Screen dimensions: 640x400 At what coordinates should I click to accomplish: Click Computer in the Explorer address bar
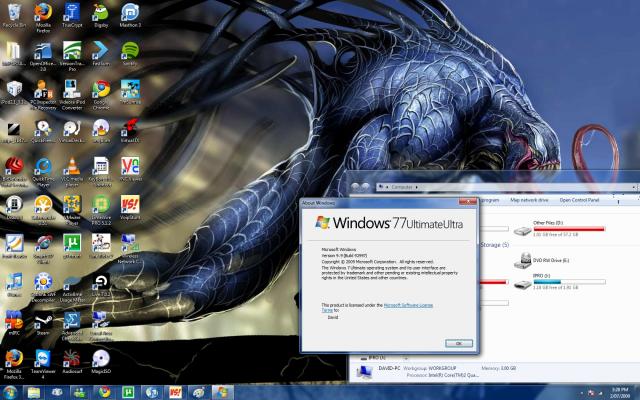pyautogui.click(x=402, y=187)
